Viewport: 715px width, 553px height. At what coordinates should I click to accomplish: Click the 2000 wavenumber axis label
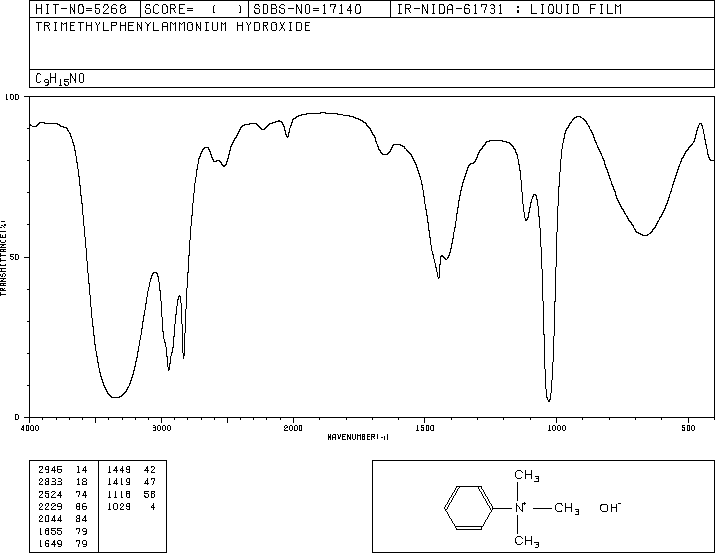pyautogui.click(x=293, y=428)
